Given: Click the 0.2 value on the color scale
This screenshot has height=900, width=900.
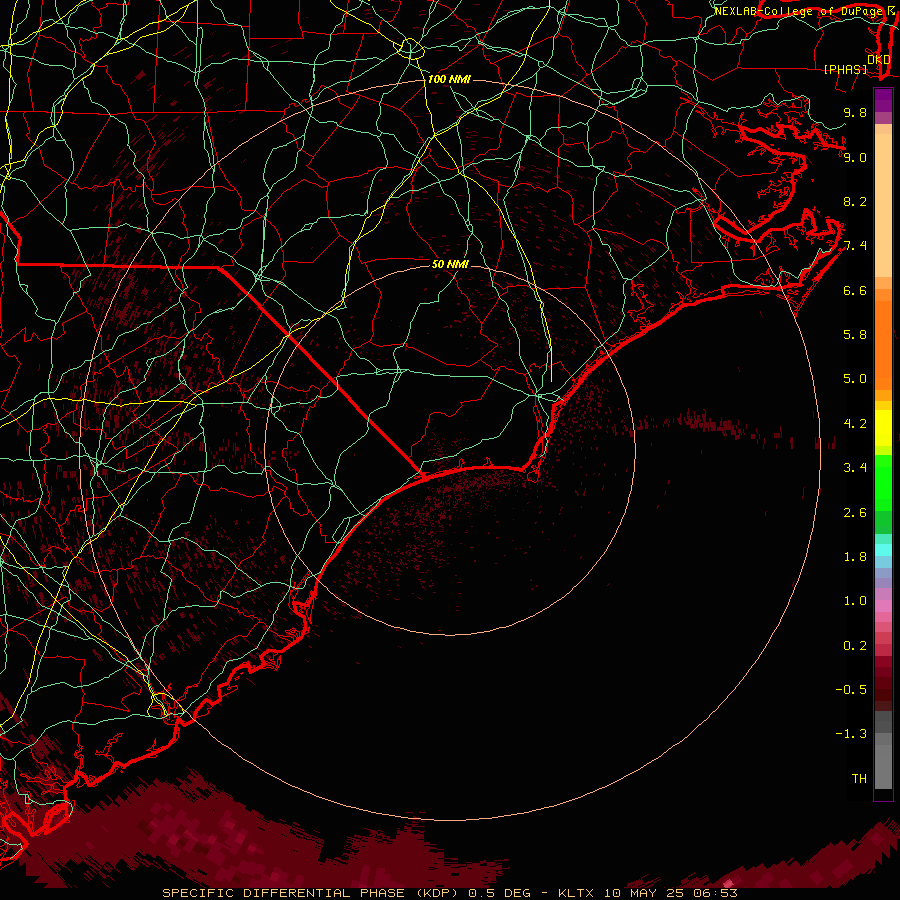Looking at the screenshot, I should pyautogui.click(x=855, y=646).
